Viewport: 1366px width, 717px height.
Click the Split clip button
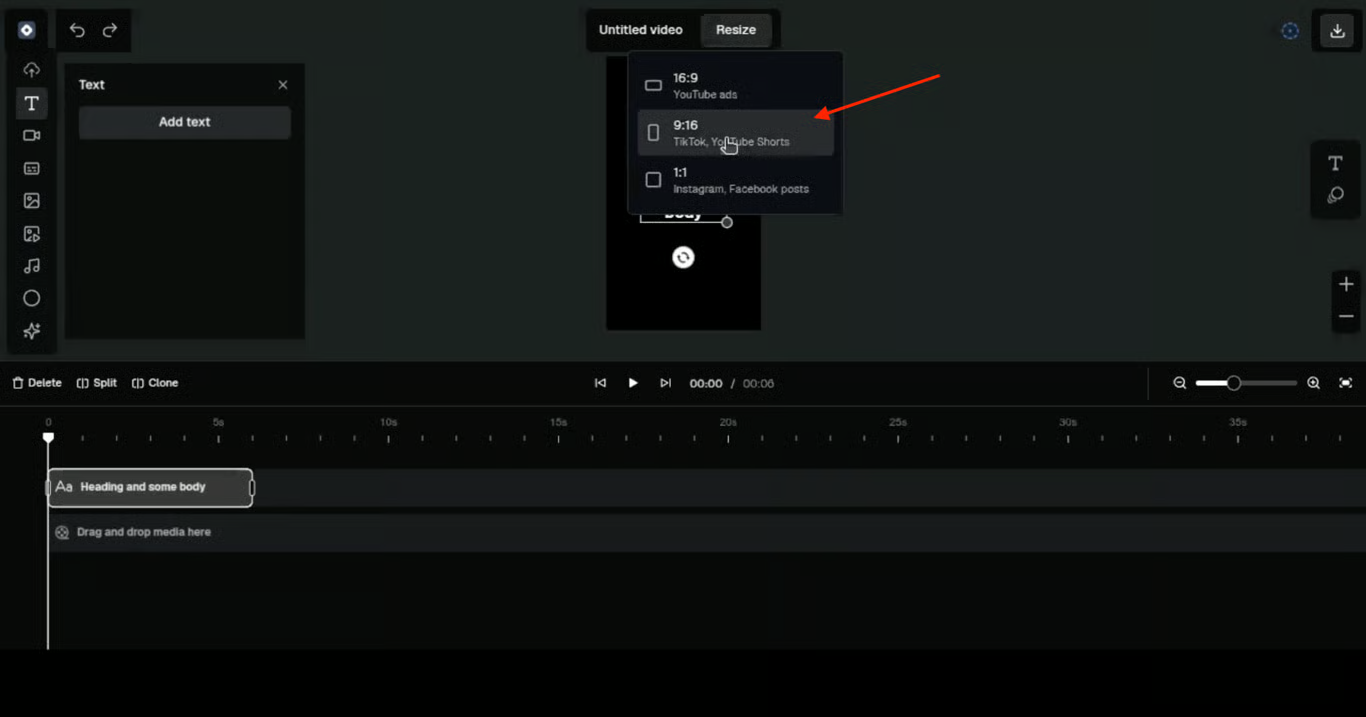click(x=97, y=383)
